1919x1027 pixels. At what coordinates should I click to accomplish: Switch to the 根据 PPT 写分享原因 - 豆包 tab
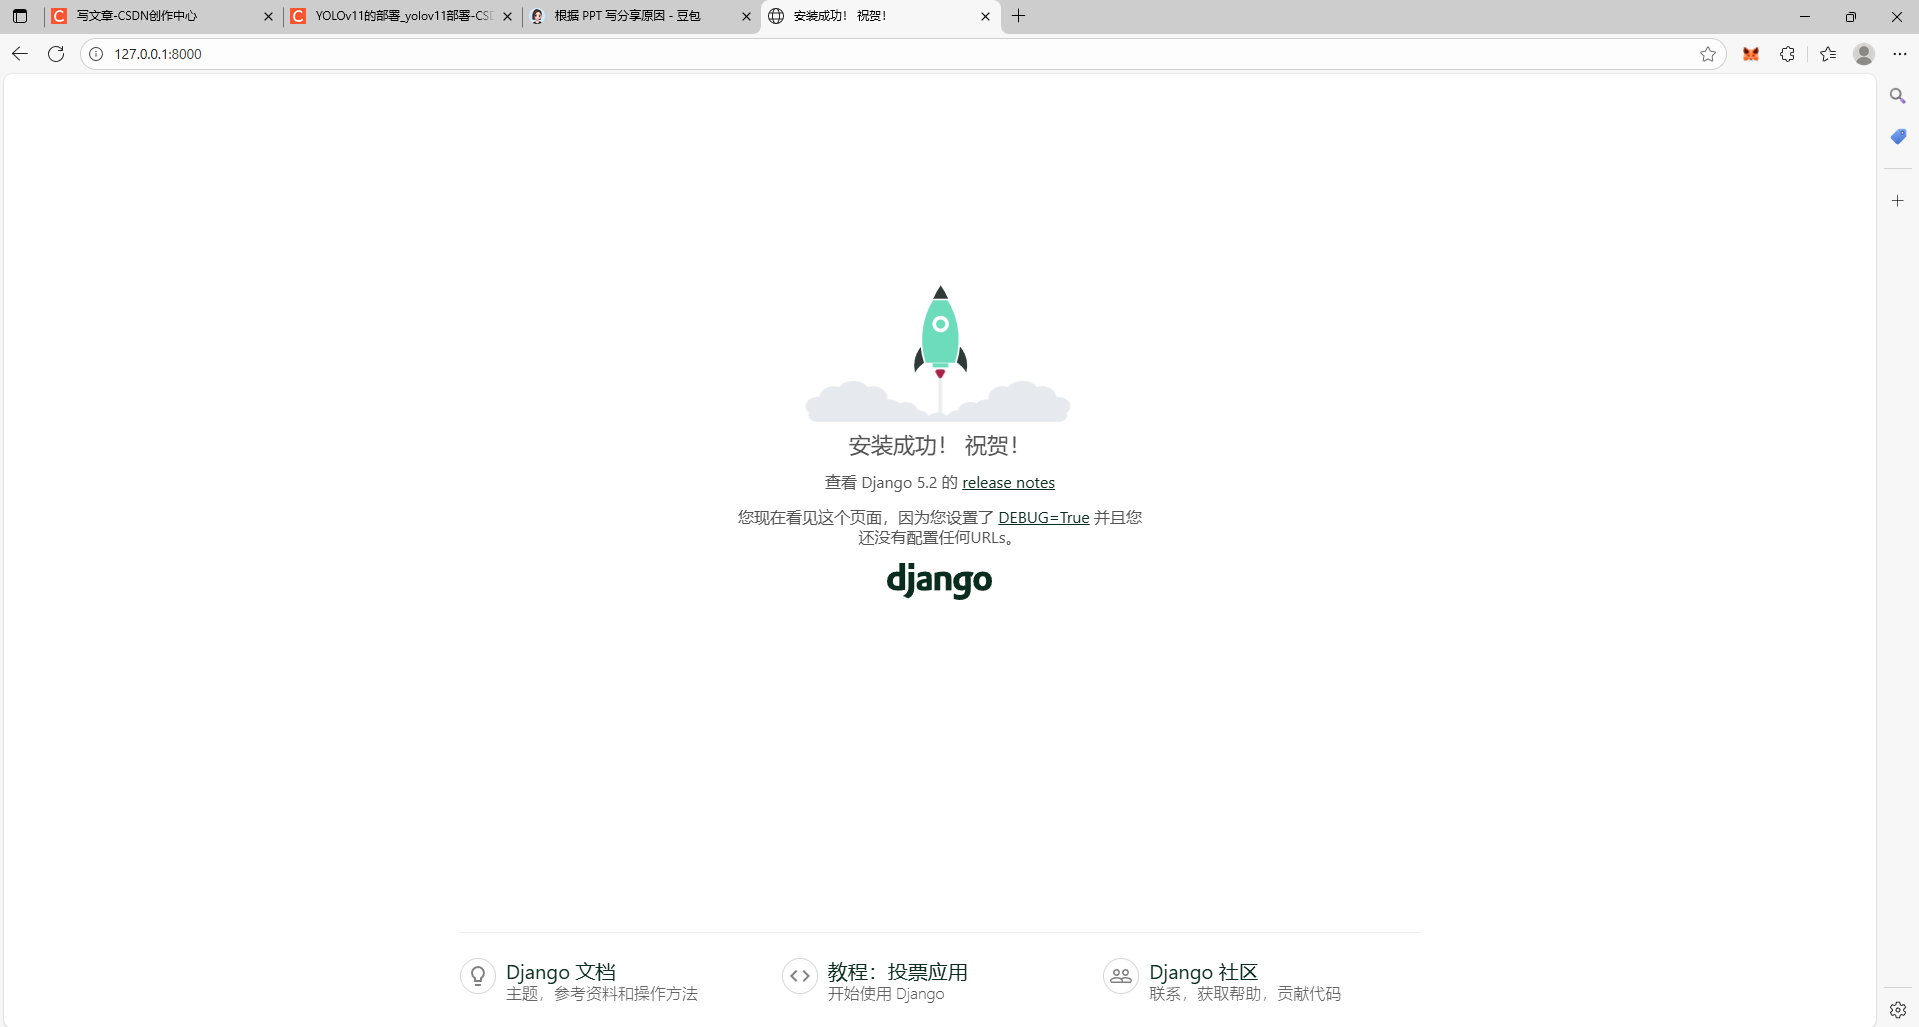(x=640, y=16)
